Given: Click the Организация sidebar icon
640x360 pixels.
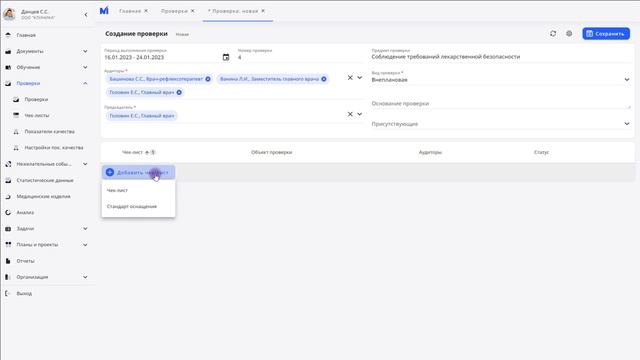Looking at the screenshot, I should coord(8,277).
